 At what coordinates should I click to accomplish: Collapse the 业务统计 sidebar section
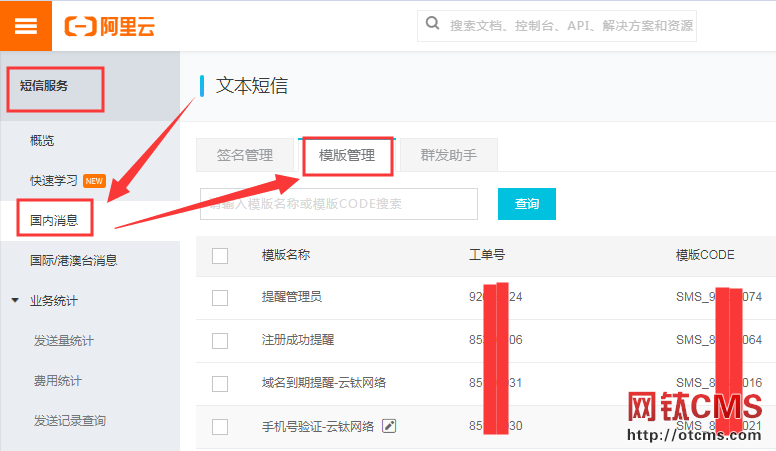(15, 300)
